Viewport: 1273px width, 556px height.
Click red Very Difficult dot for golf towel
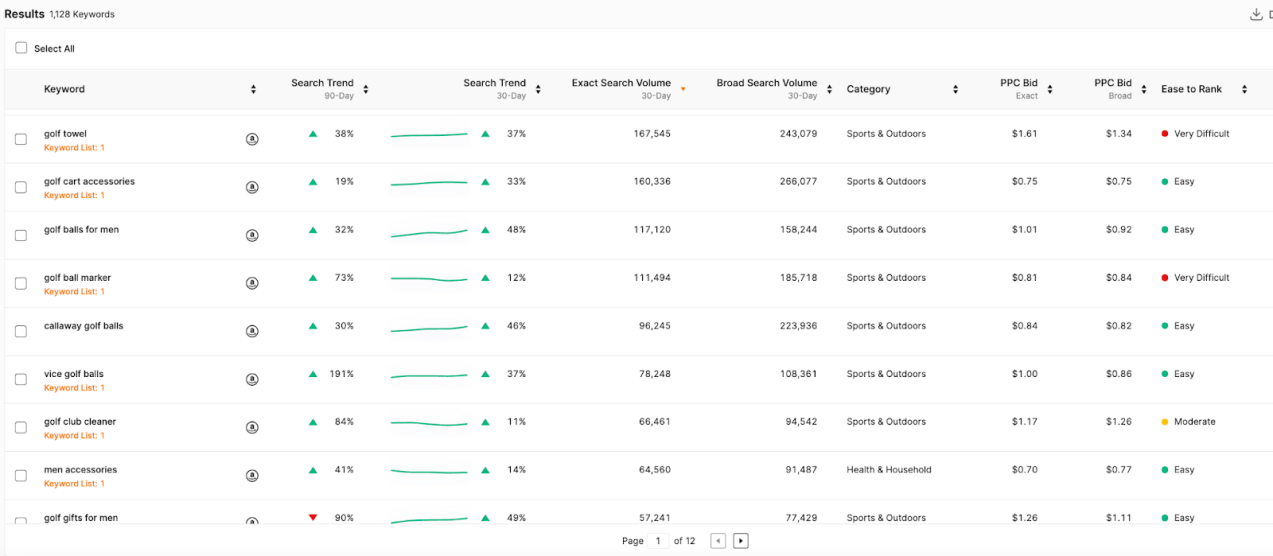[x=1165, y=134]
